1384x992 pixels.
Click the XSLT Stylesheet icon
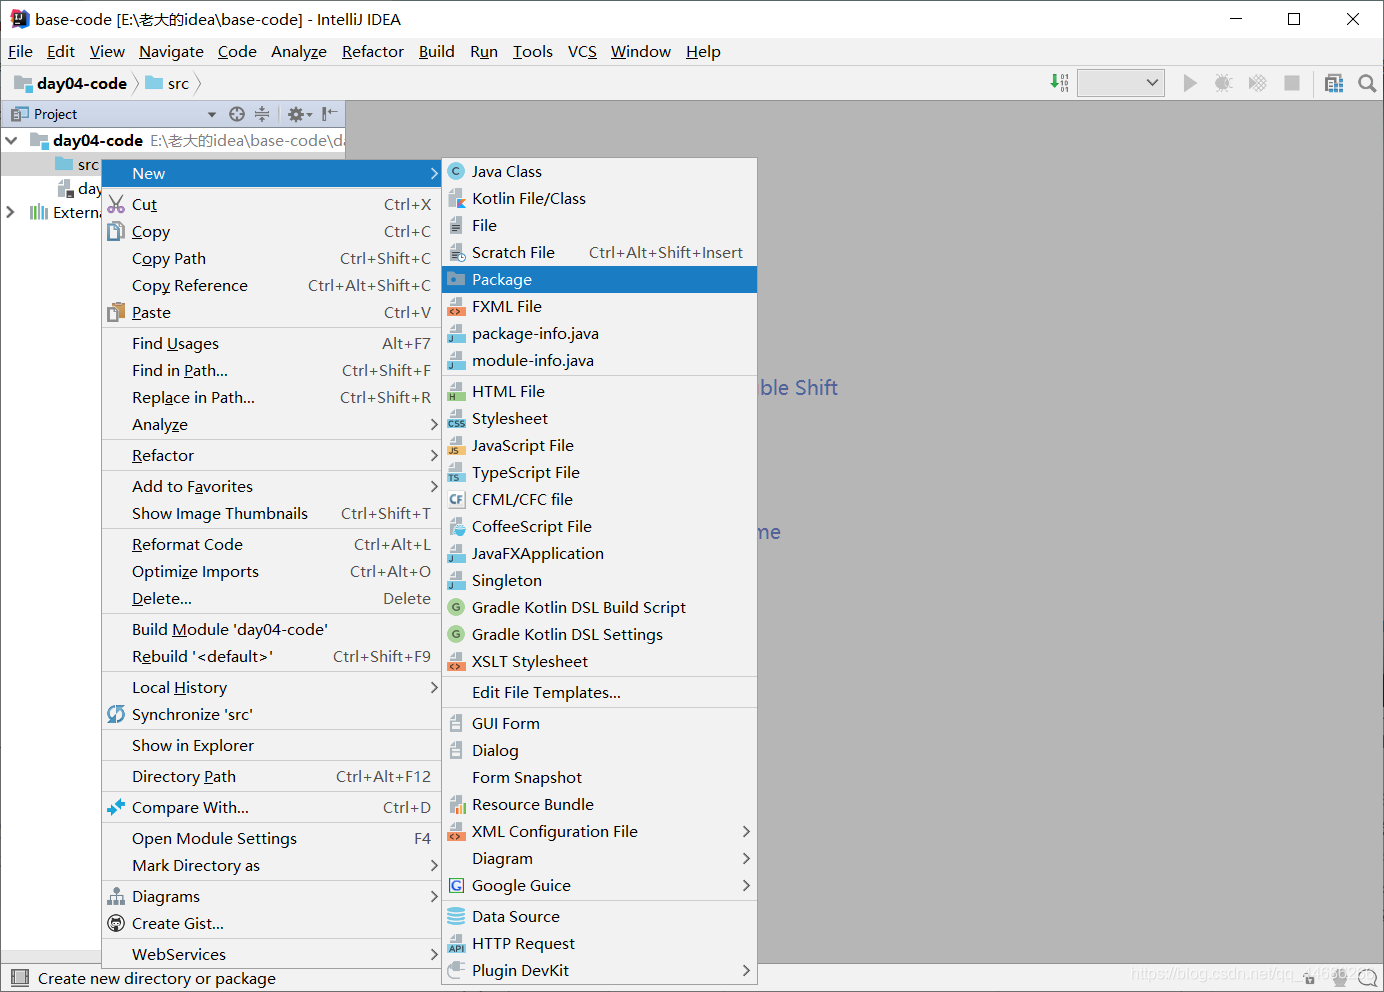[x=456, y=662]
